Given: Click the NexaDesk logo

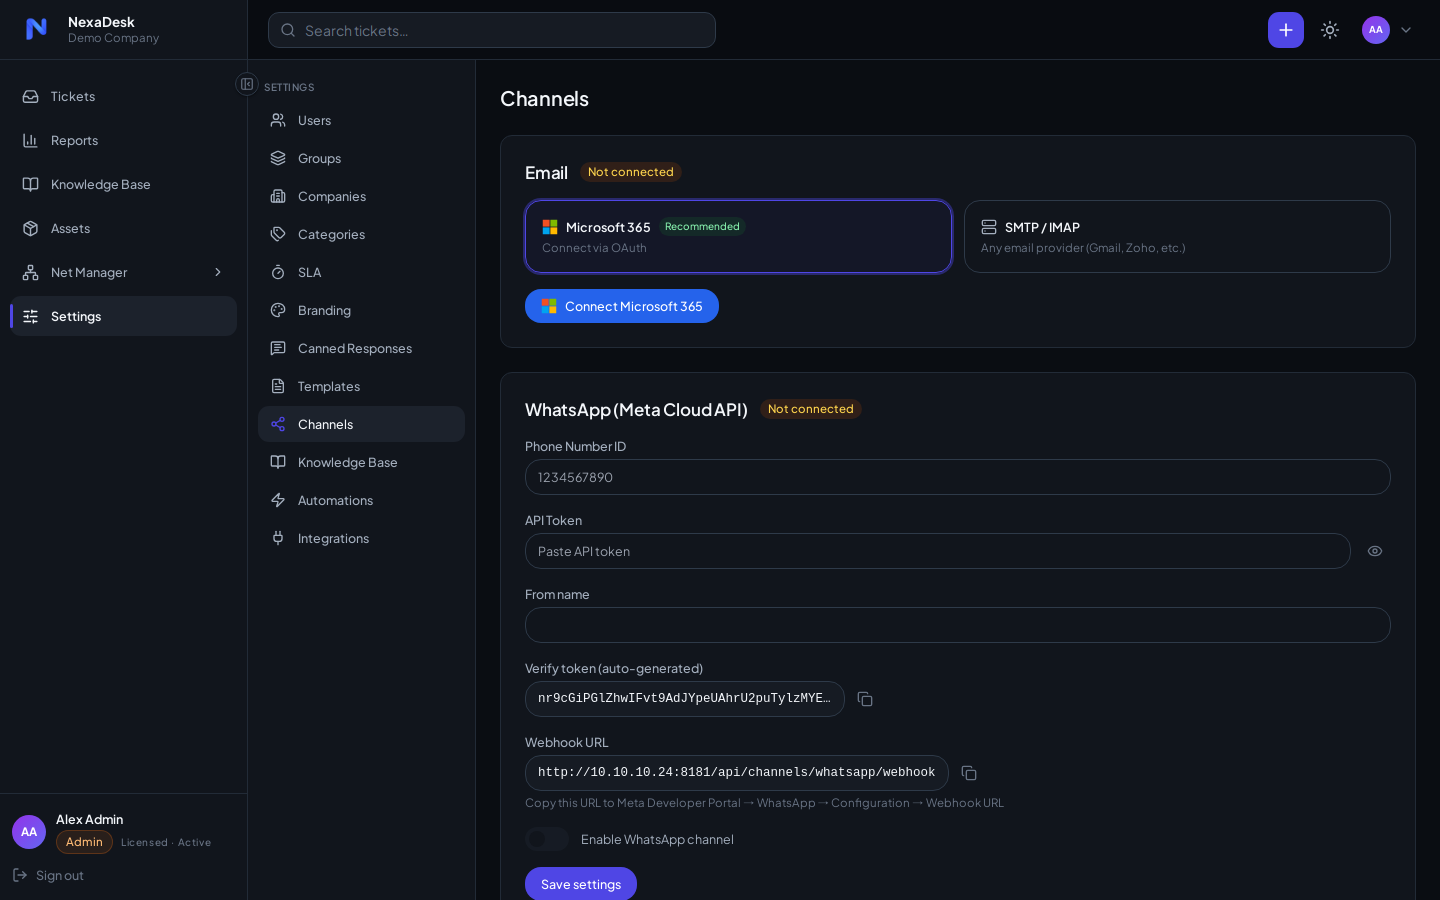Looking at the screenshot, I should pyautogui.click(x=36, y=29).
